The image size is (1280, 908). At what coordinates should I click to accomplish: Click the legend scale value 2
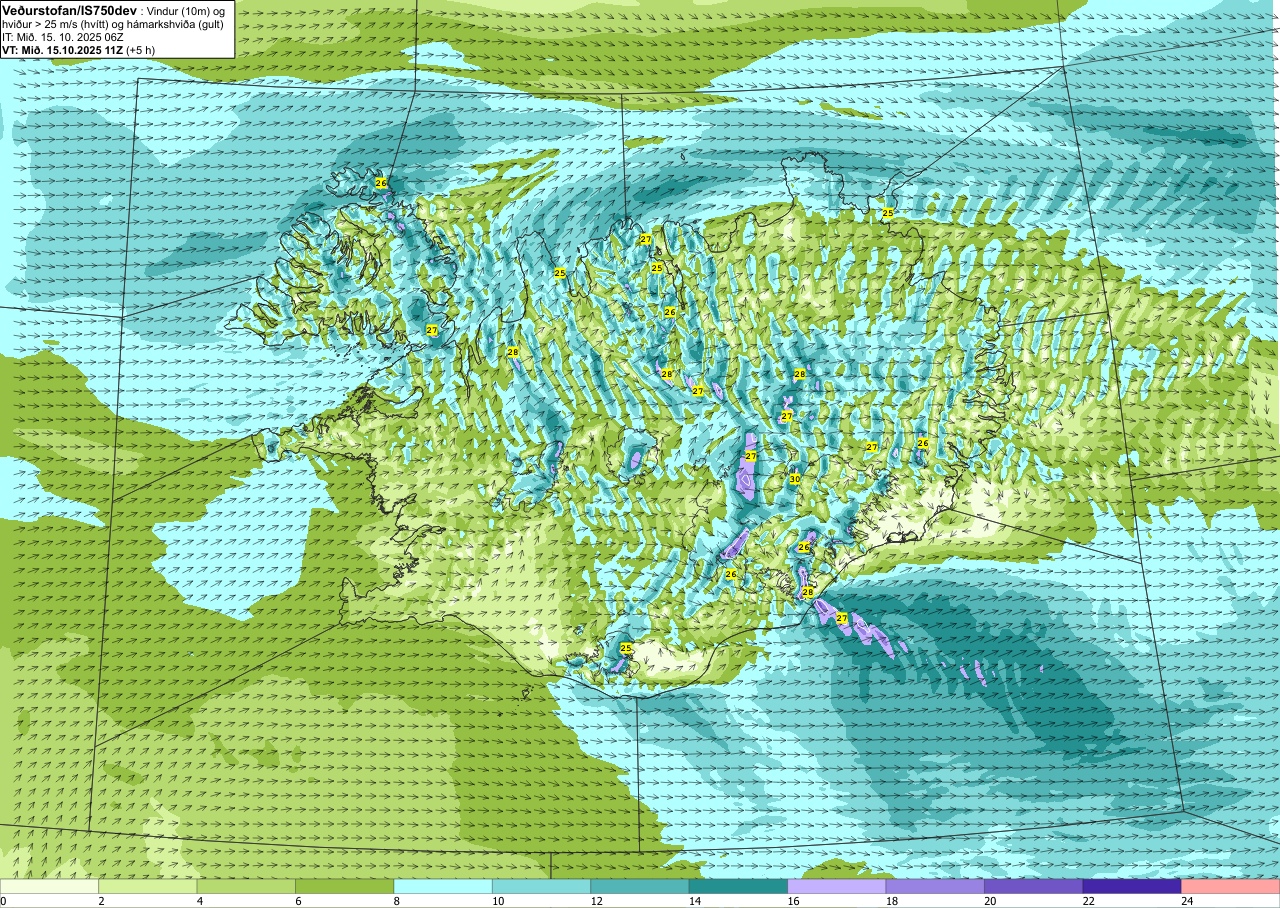99,902
